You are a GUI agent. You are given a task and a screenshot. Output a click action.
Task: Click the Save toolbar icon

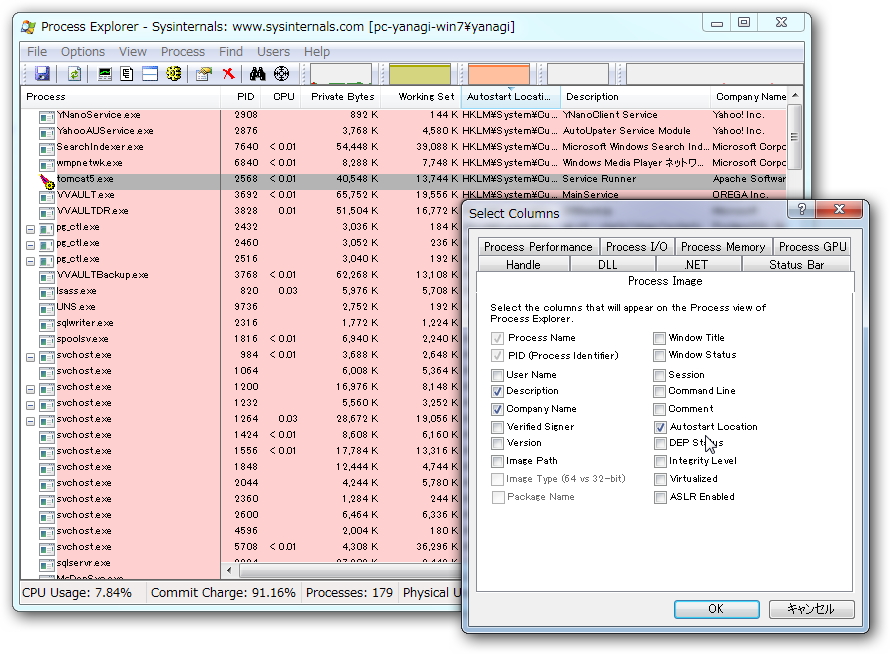[42, 73]
